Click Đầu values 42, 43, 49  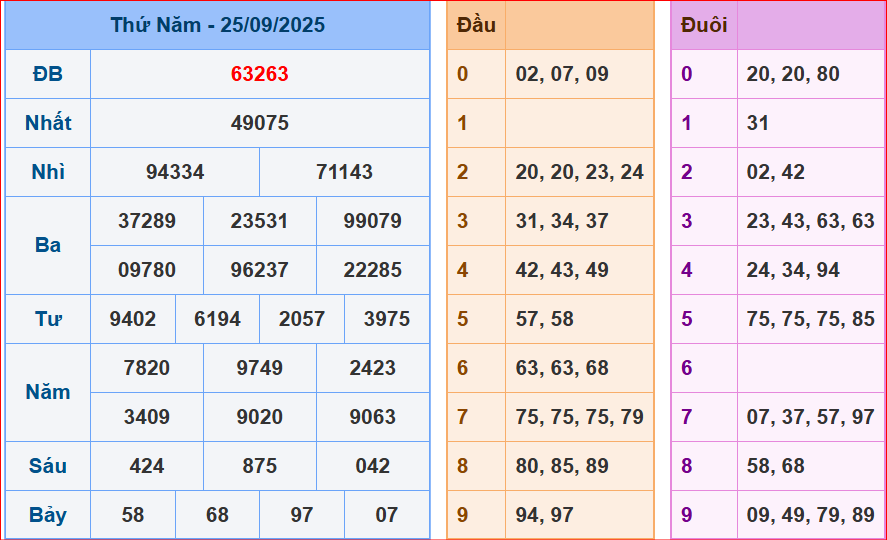562,270
